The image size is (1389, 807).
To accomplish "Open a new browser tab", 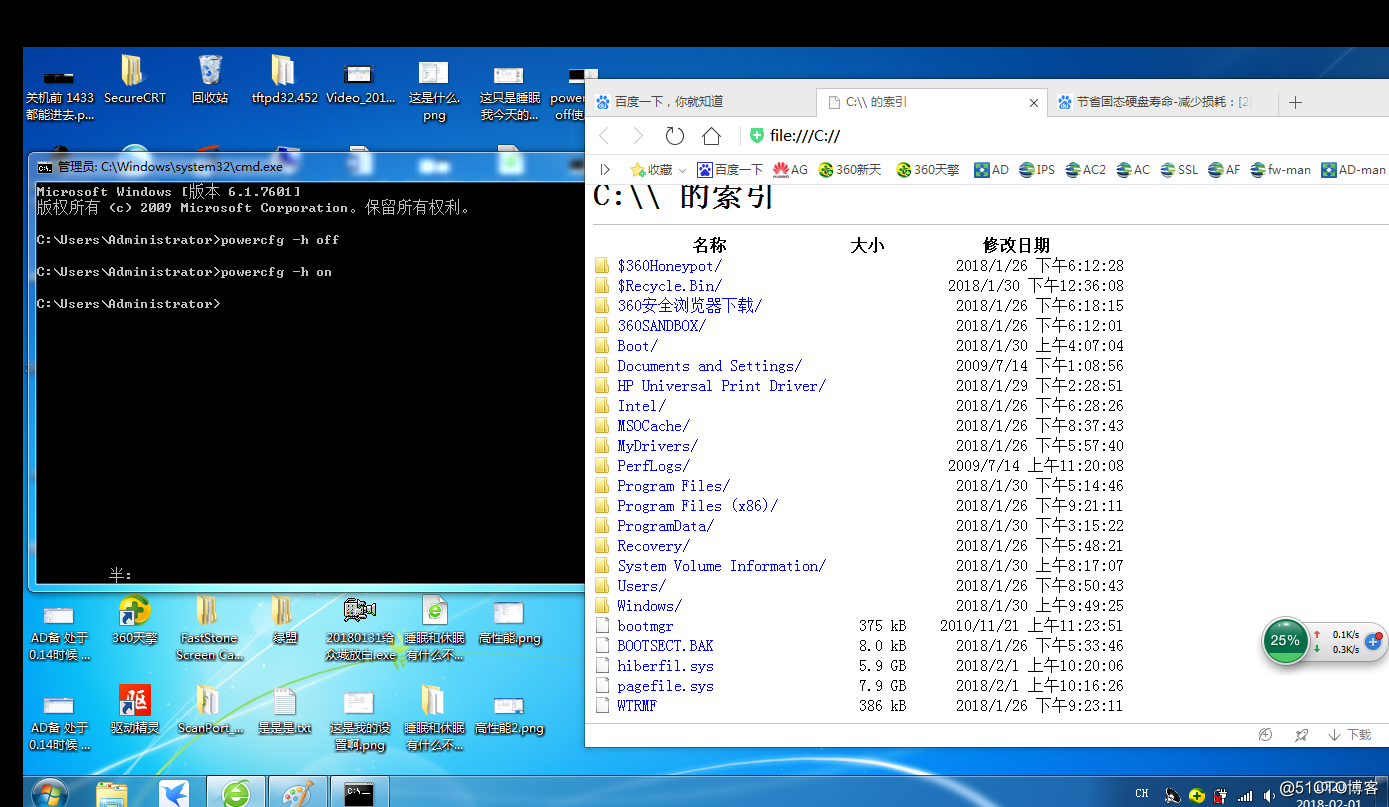I will (1295, 102).
